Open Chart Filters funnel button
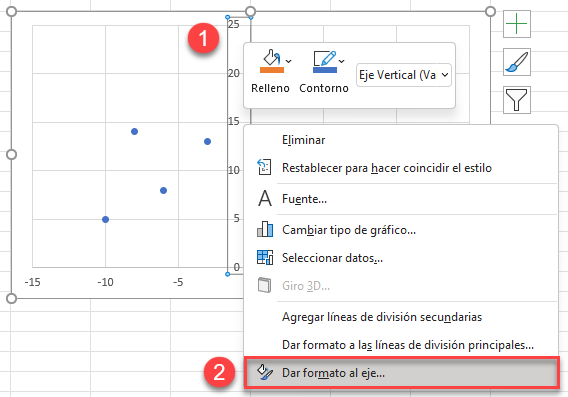This screenshot has width=568, height=397. tap(517, 100)
